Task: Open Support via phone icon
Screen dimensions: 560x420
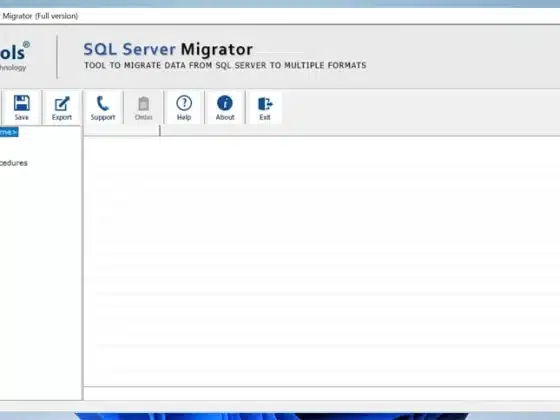Action: click(x=103, y=108)
